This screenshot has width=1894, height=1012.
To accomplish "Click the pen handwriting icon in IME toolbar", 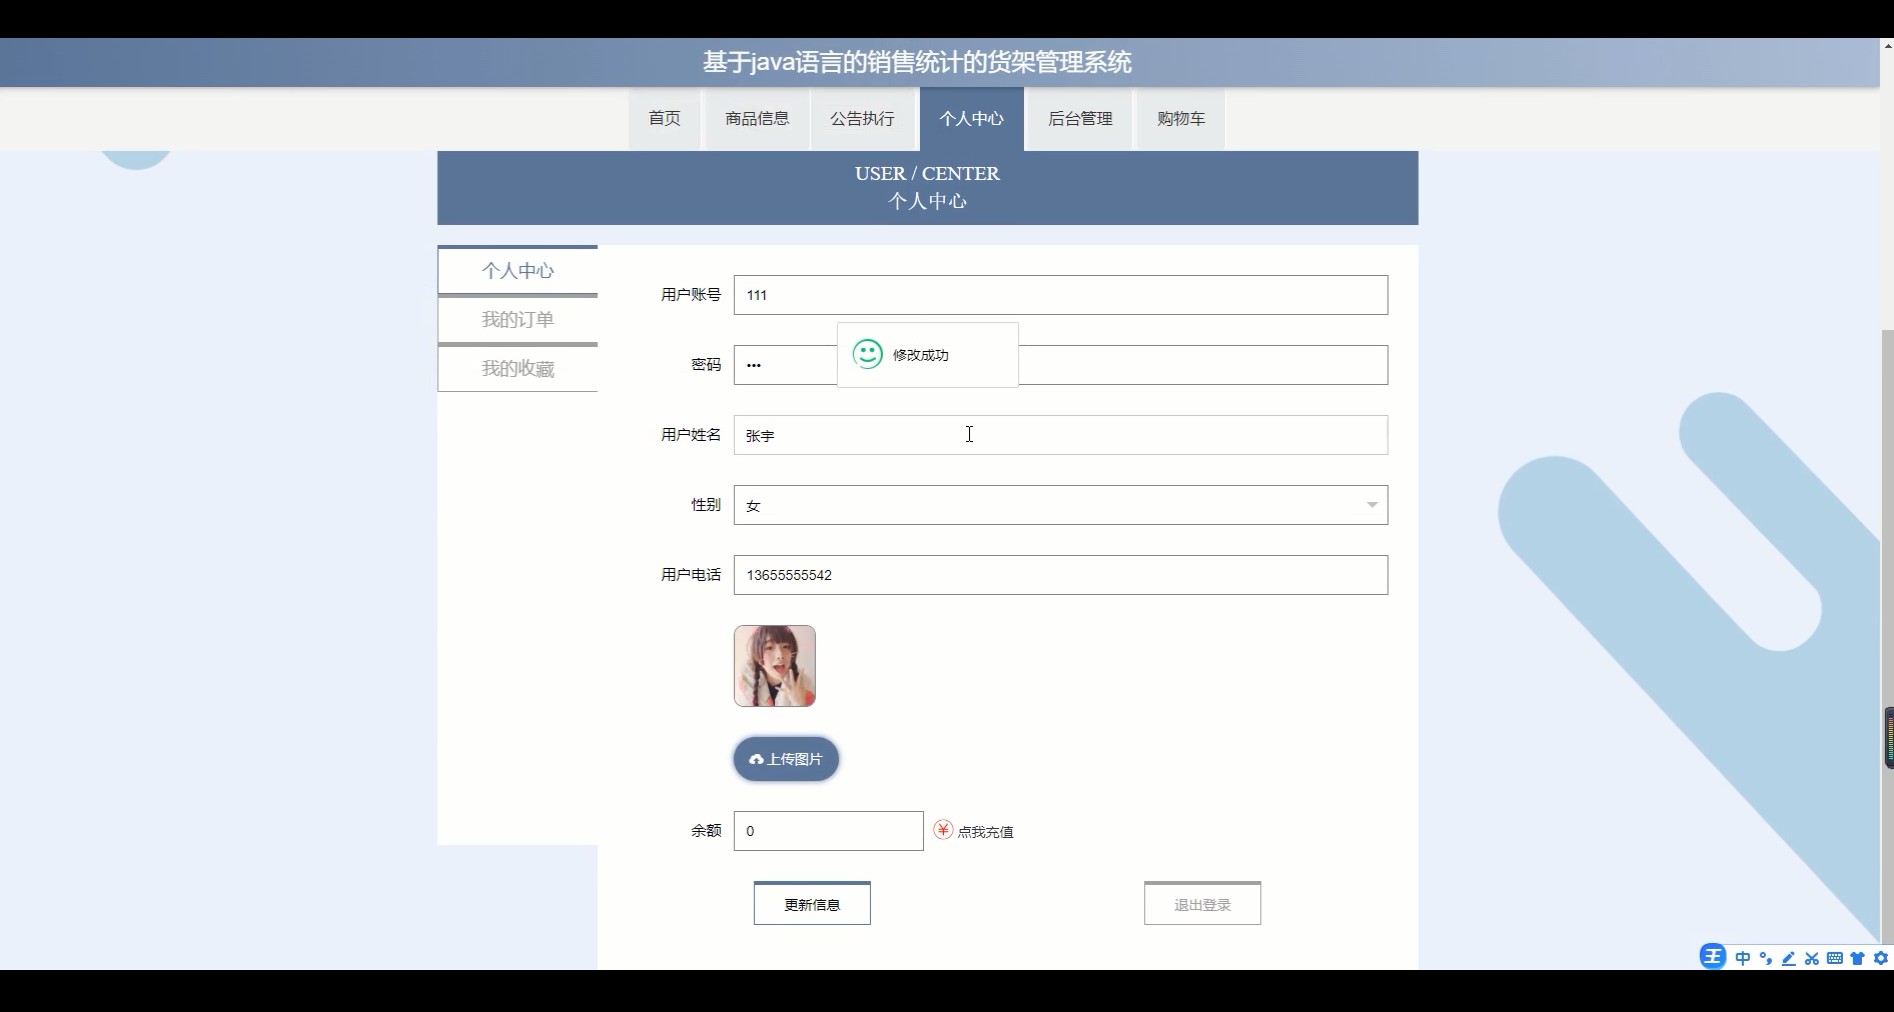I will point(1788,958).
